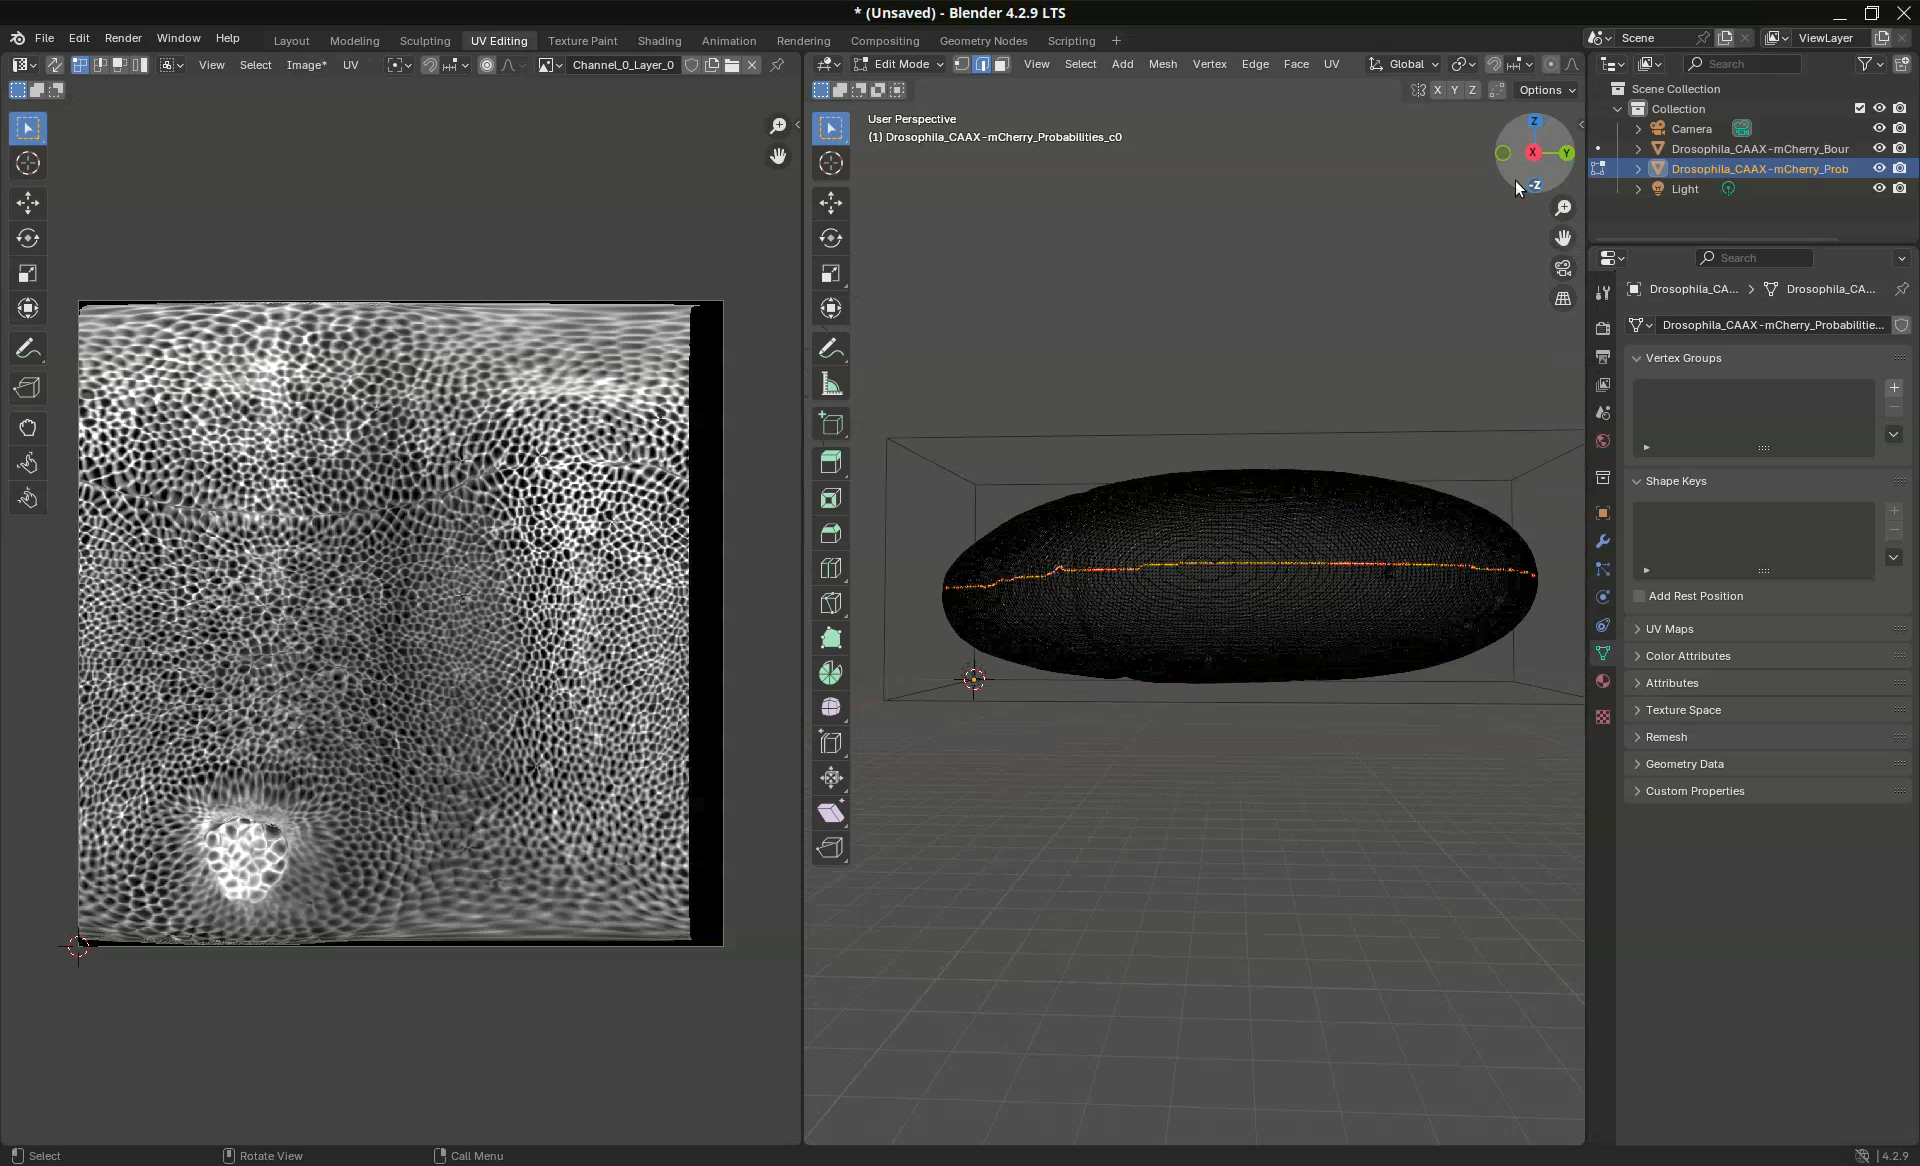Screen dimensions: 1920x1166
Task: Expand the UV Maps panel
Action: click(1669, 629)
